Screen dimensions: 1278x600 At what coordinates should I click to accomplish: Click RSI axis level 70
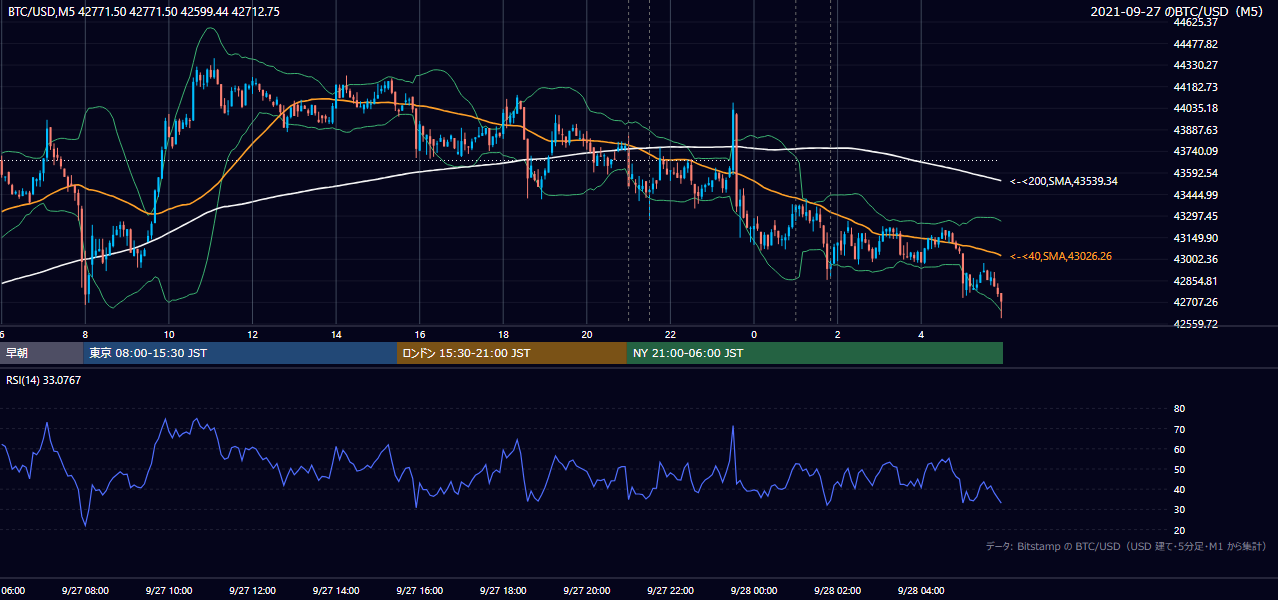click(x=1180, y=429)
